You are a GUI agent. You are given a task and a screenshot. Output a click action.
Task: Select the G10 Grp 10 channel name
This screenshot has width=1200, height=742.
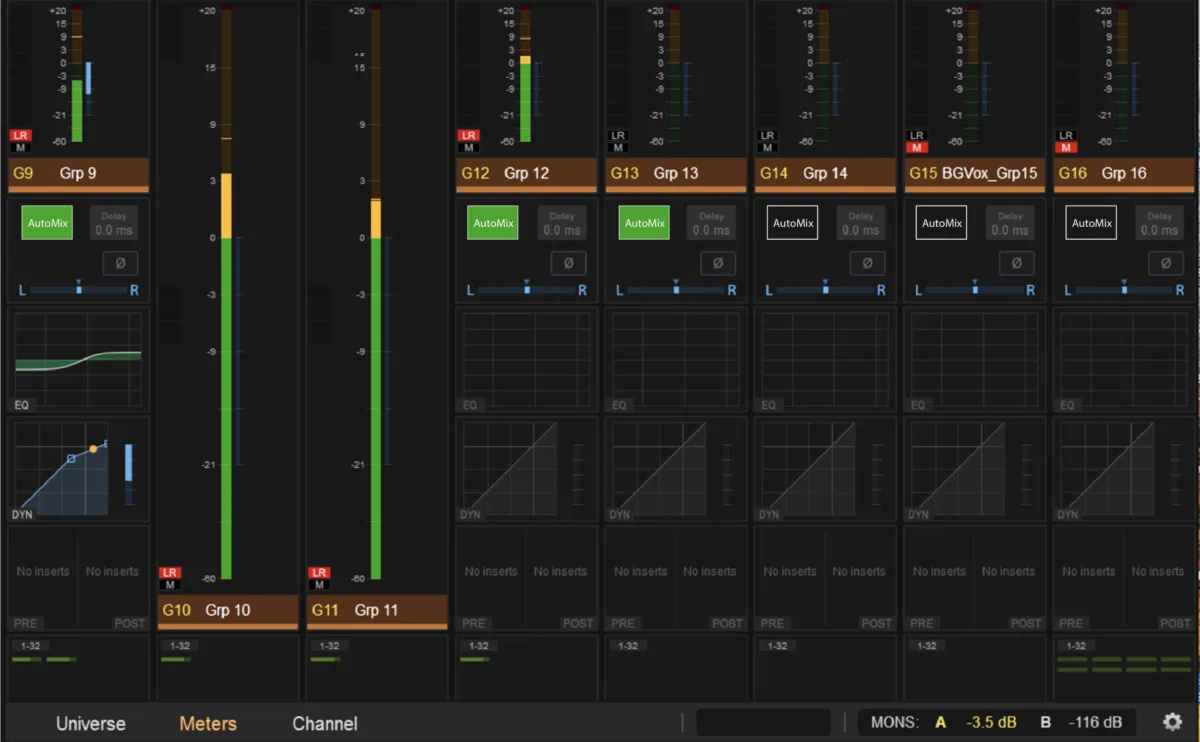pos(228,610)
